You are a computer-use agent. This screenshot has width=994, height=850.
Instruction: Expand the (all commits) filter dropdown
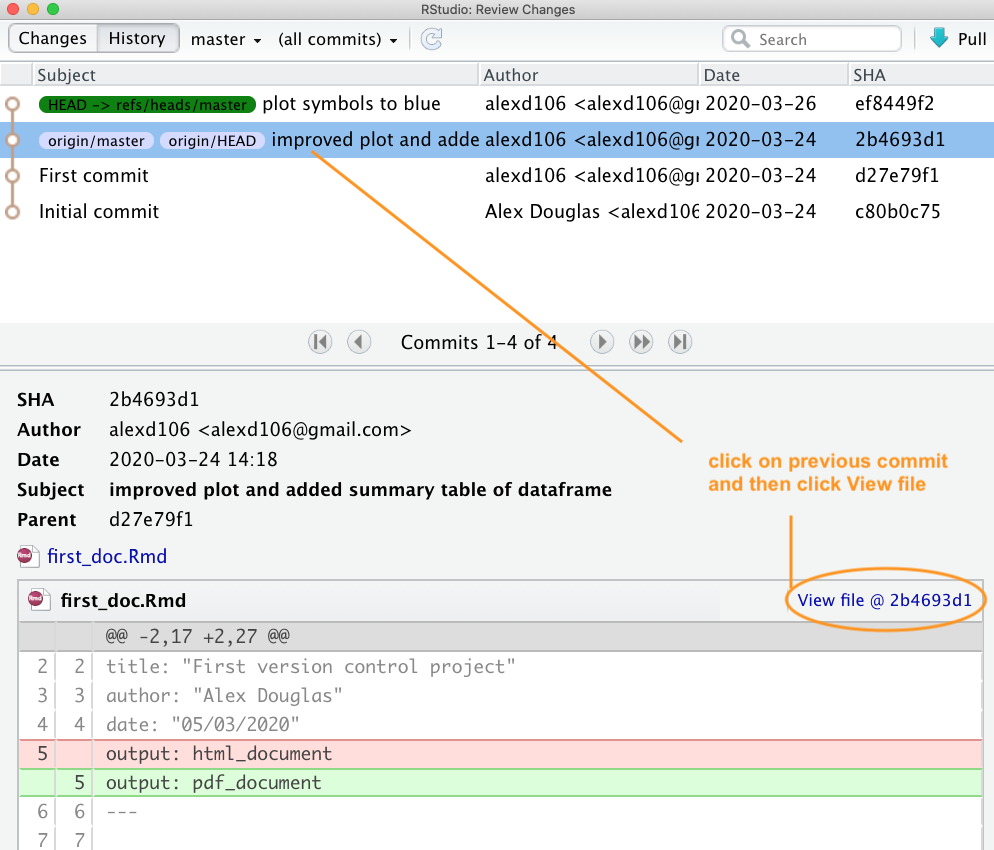[337, 40]
